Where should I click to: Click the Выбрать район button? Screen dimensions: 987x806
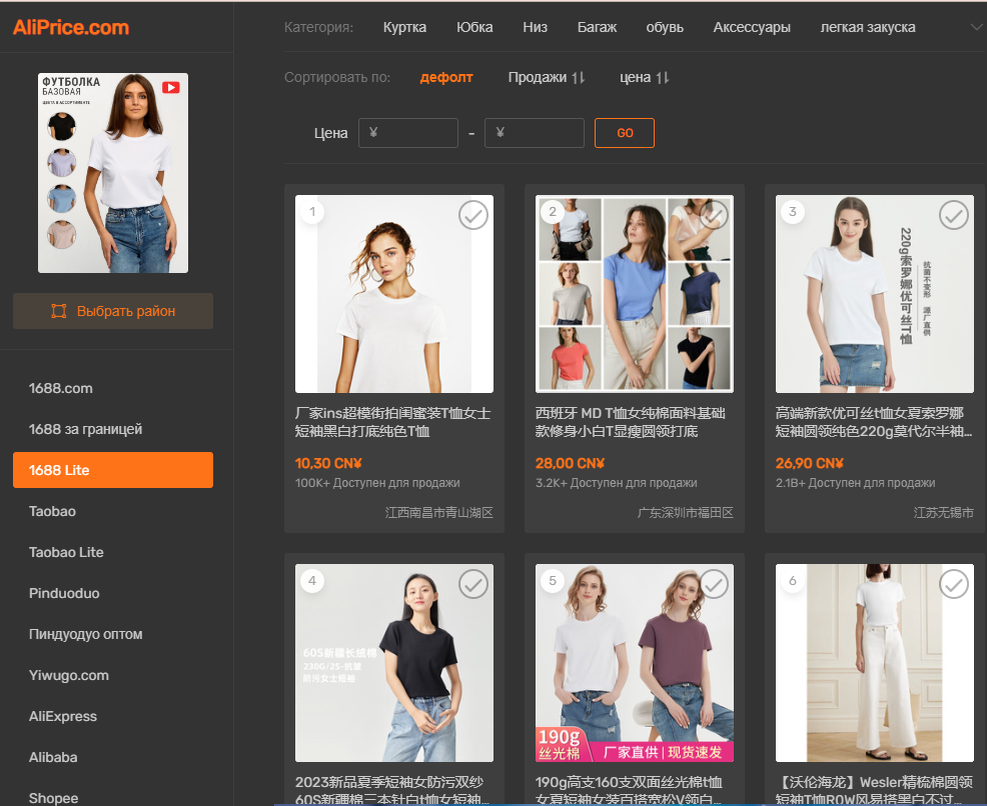(x=113, y=311)
